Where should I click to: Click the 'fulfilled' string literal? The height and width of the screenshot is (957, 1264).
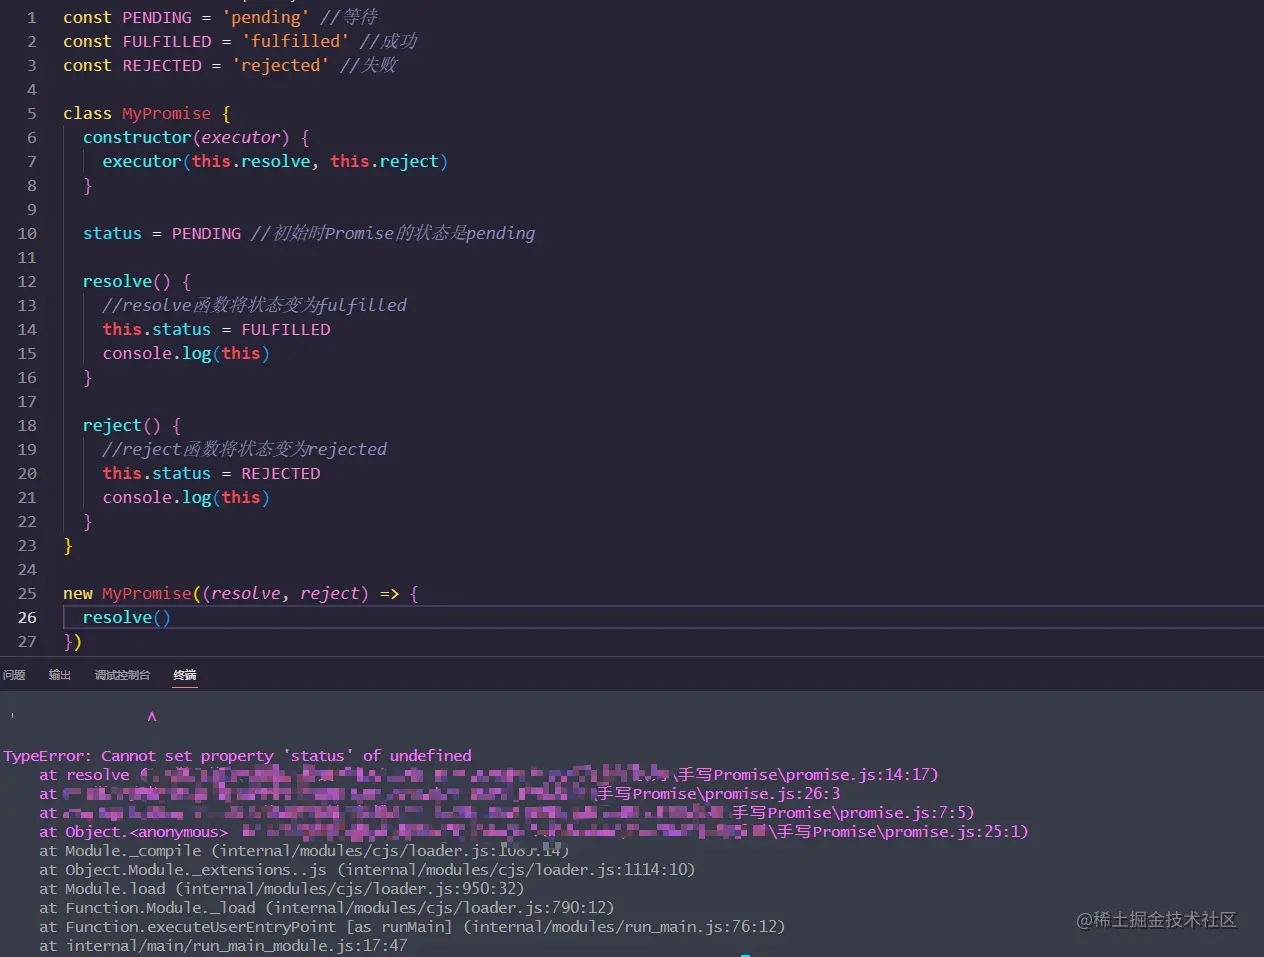tap(295, 41)
